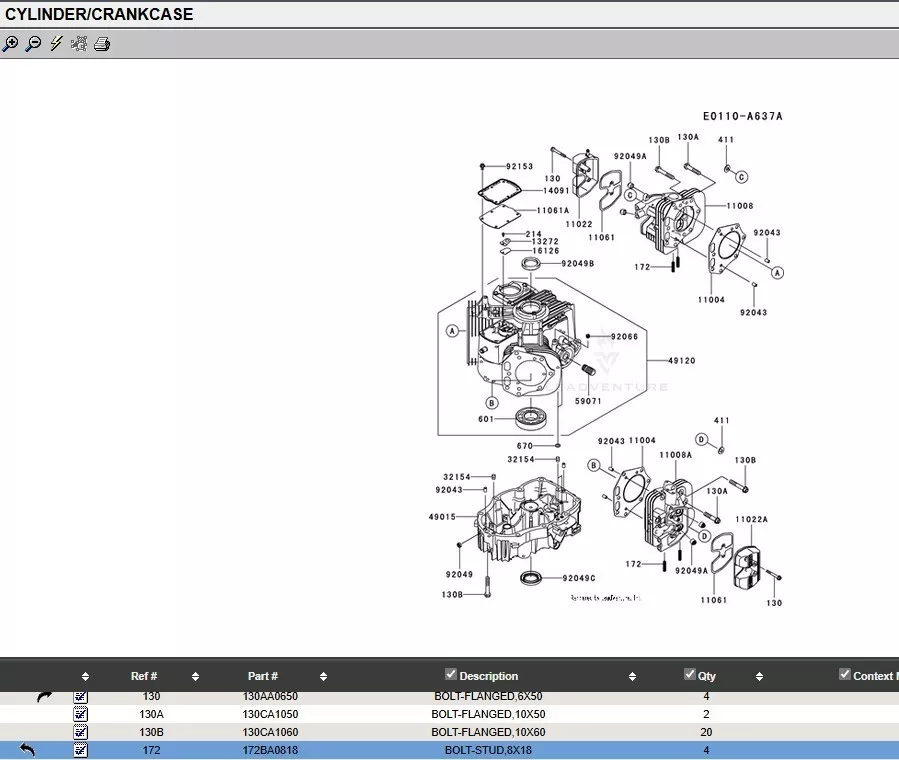The height and width of the screenshot is (760, 899).
Task: Open the note icon for ref 130B
Action: point(81,732)
